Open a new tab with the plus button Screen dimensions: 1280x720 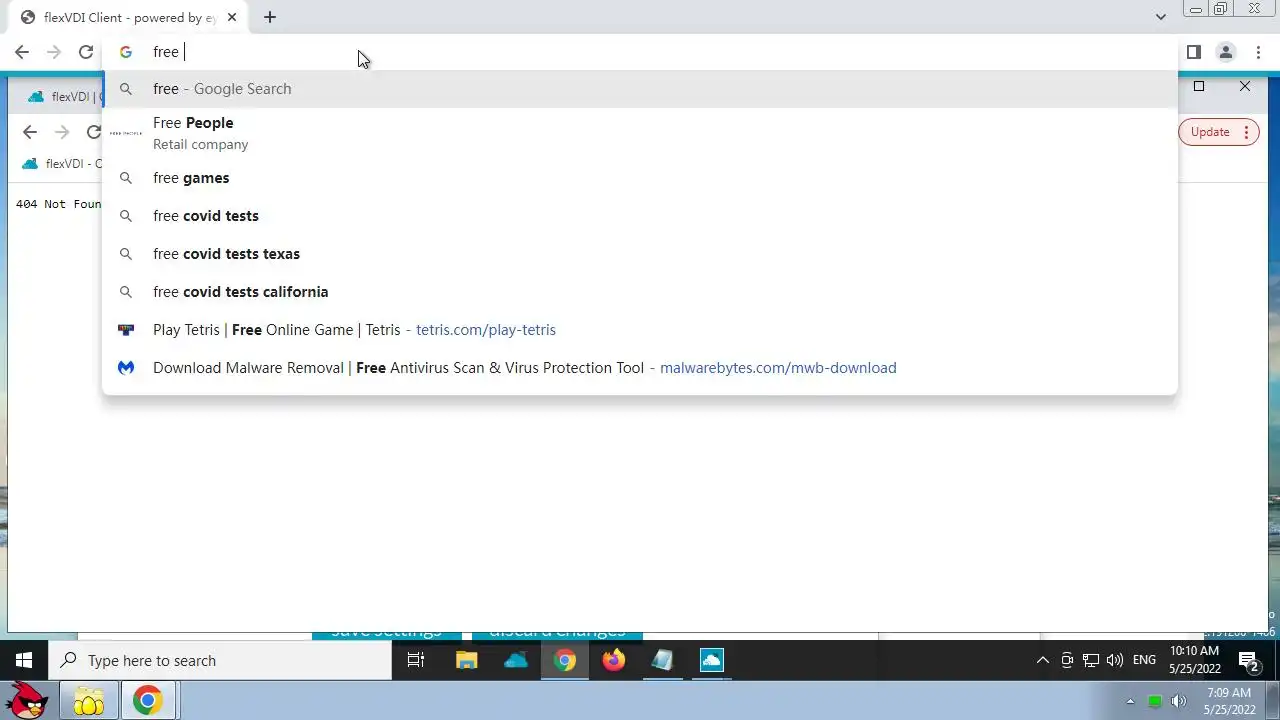coord(270,17)
